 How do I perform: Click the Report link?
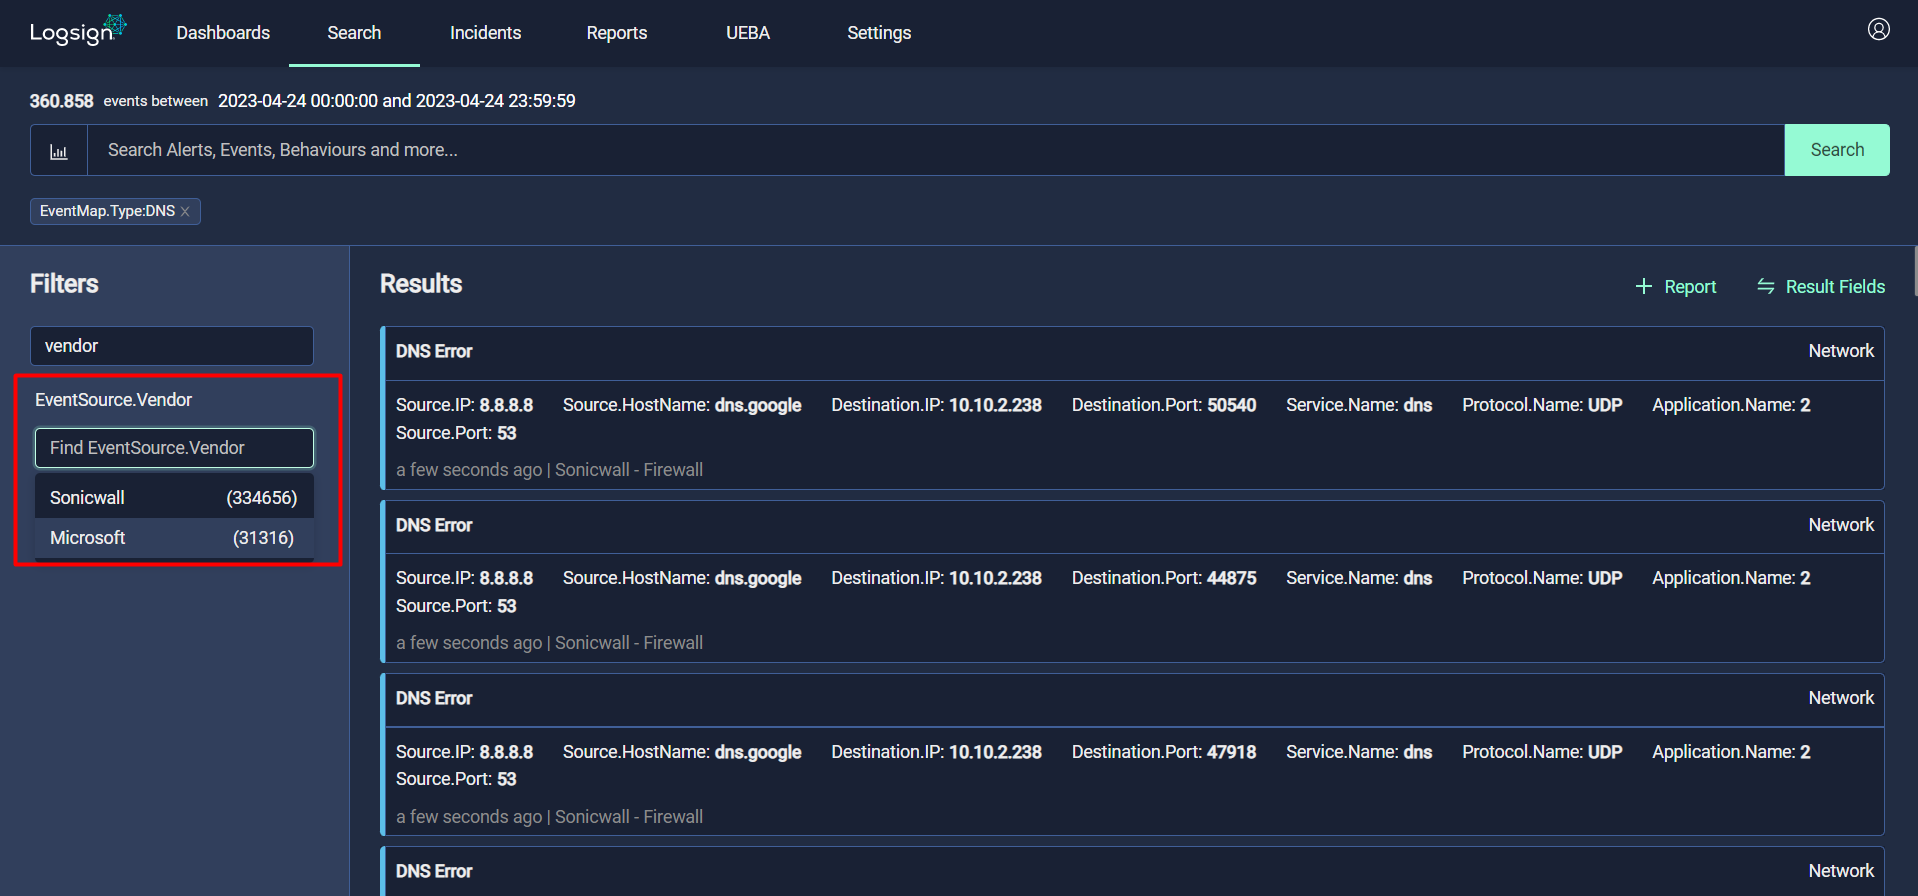[1690, 287]
